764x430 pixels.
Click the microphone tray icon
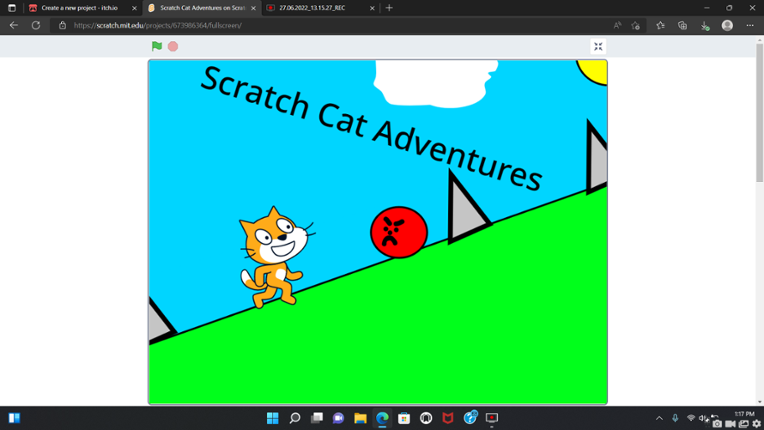[675, 418]
